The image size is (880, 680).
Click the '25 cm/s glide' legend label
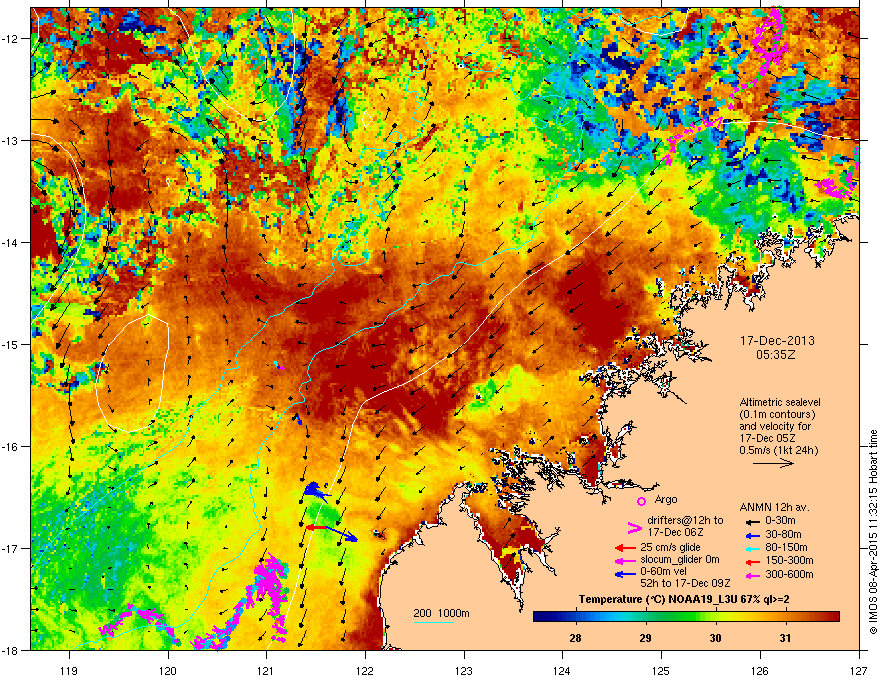click(670, 547)
